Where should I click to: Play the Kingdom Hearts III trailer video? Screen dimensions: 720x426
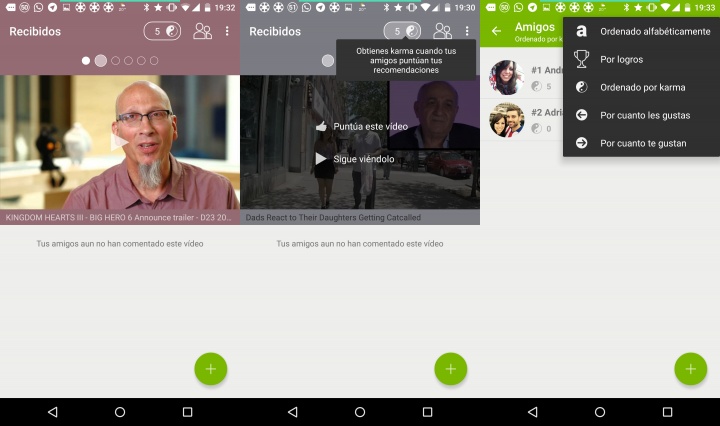119,142
